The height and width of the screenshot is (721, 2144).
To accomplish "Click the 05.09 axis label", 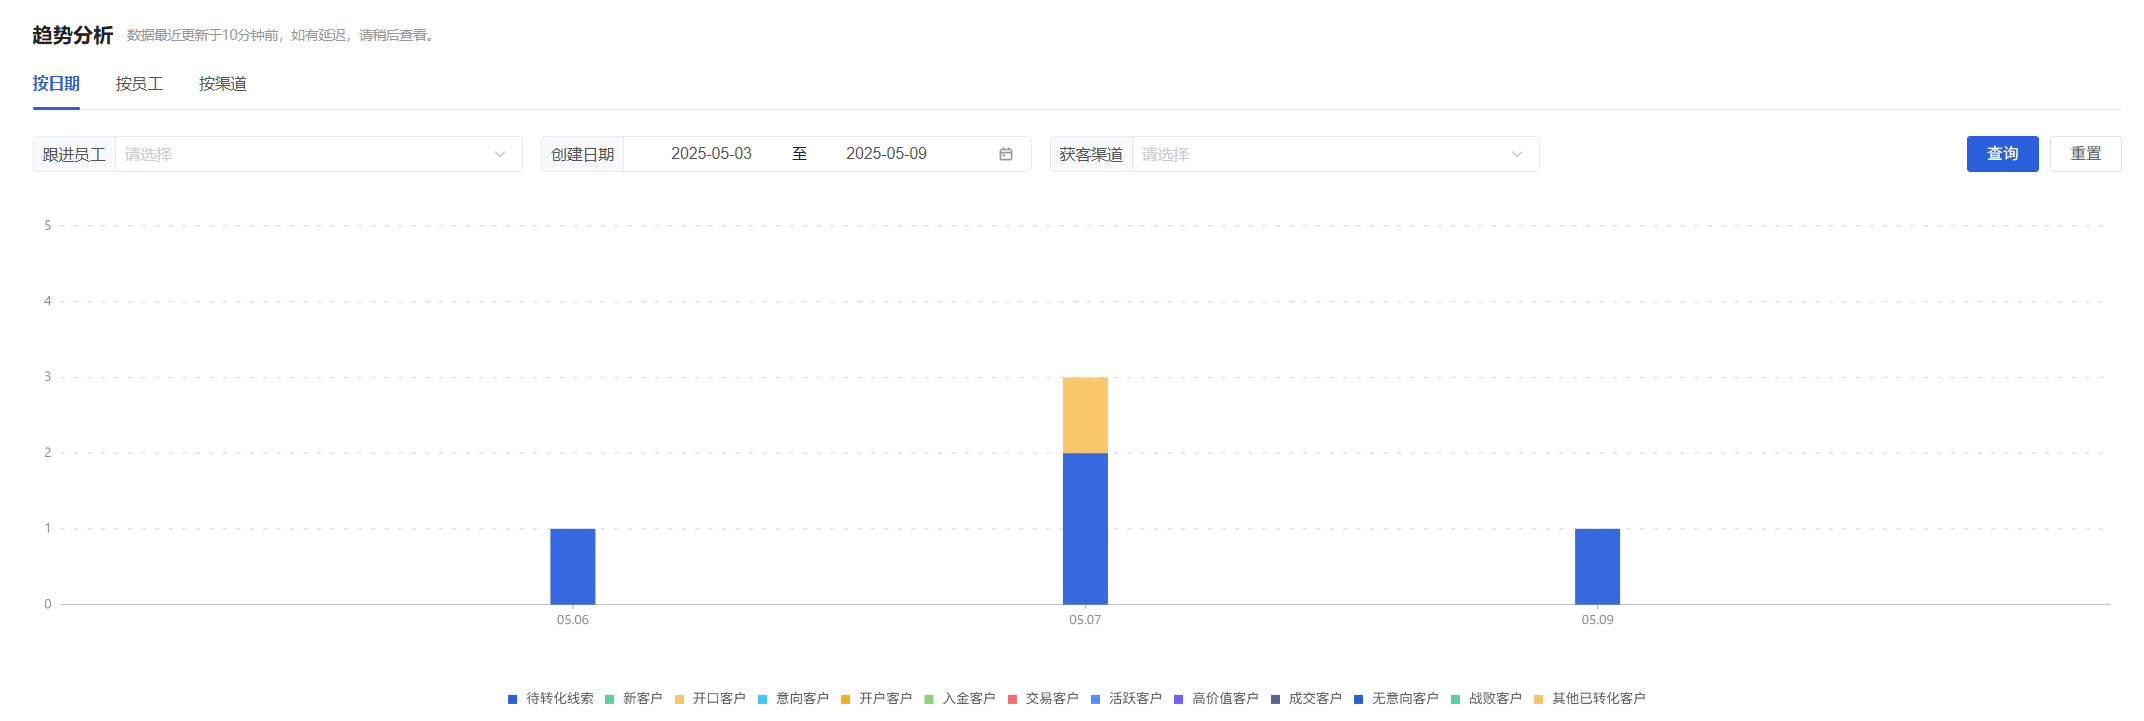I will click(1597, 620).
